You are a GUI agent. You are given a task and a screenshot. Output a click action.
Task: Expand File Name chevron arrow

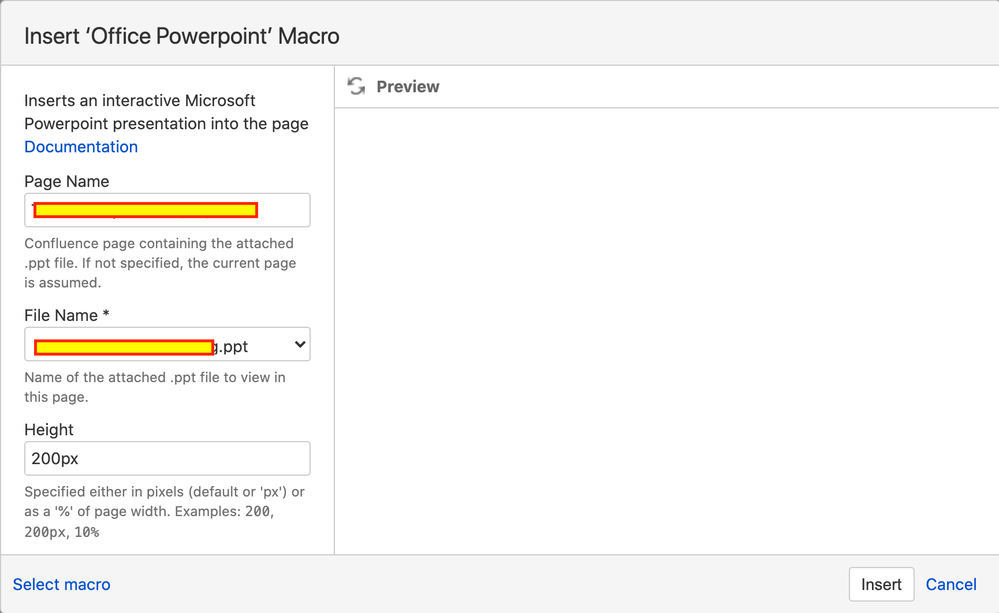tap(299, 344)
